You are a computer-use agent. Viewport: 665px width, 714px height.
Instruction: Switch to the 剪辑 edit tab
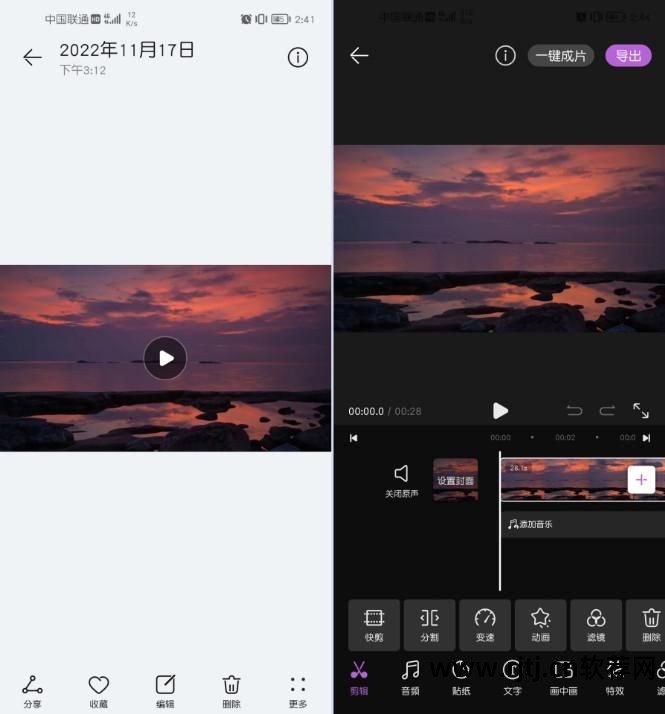coord(359,678)
